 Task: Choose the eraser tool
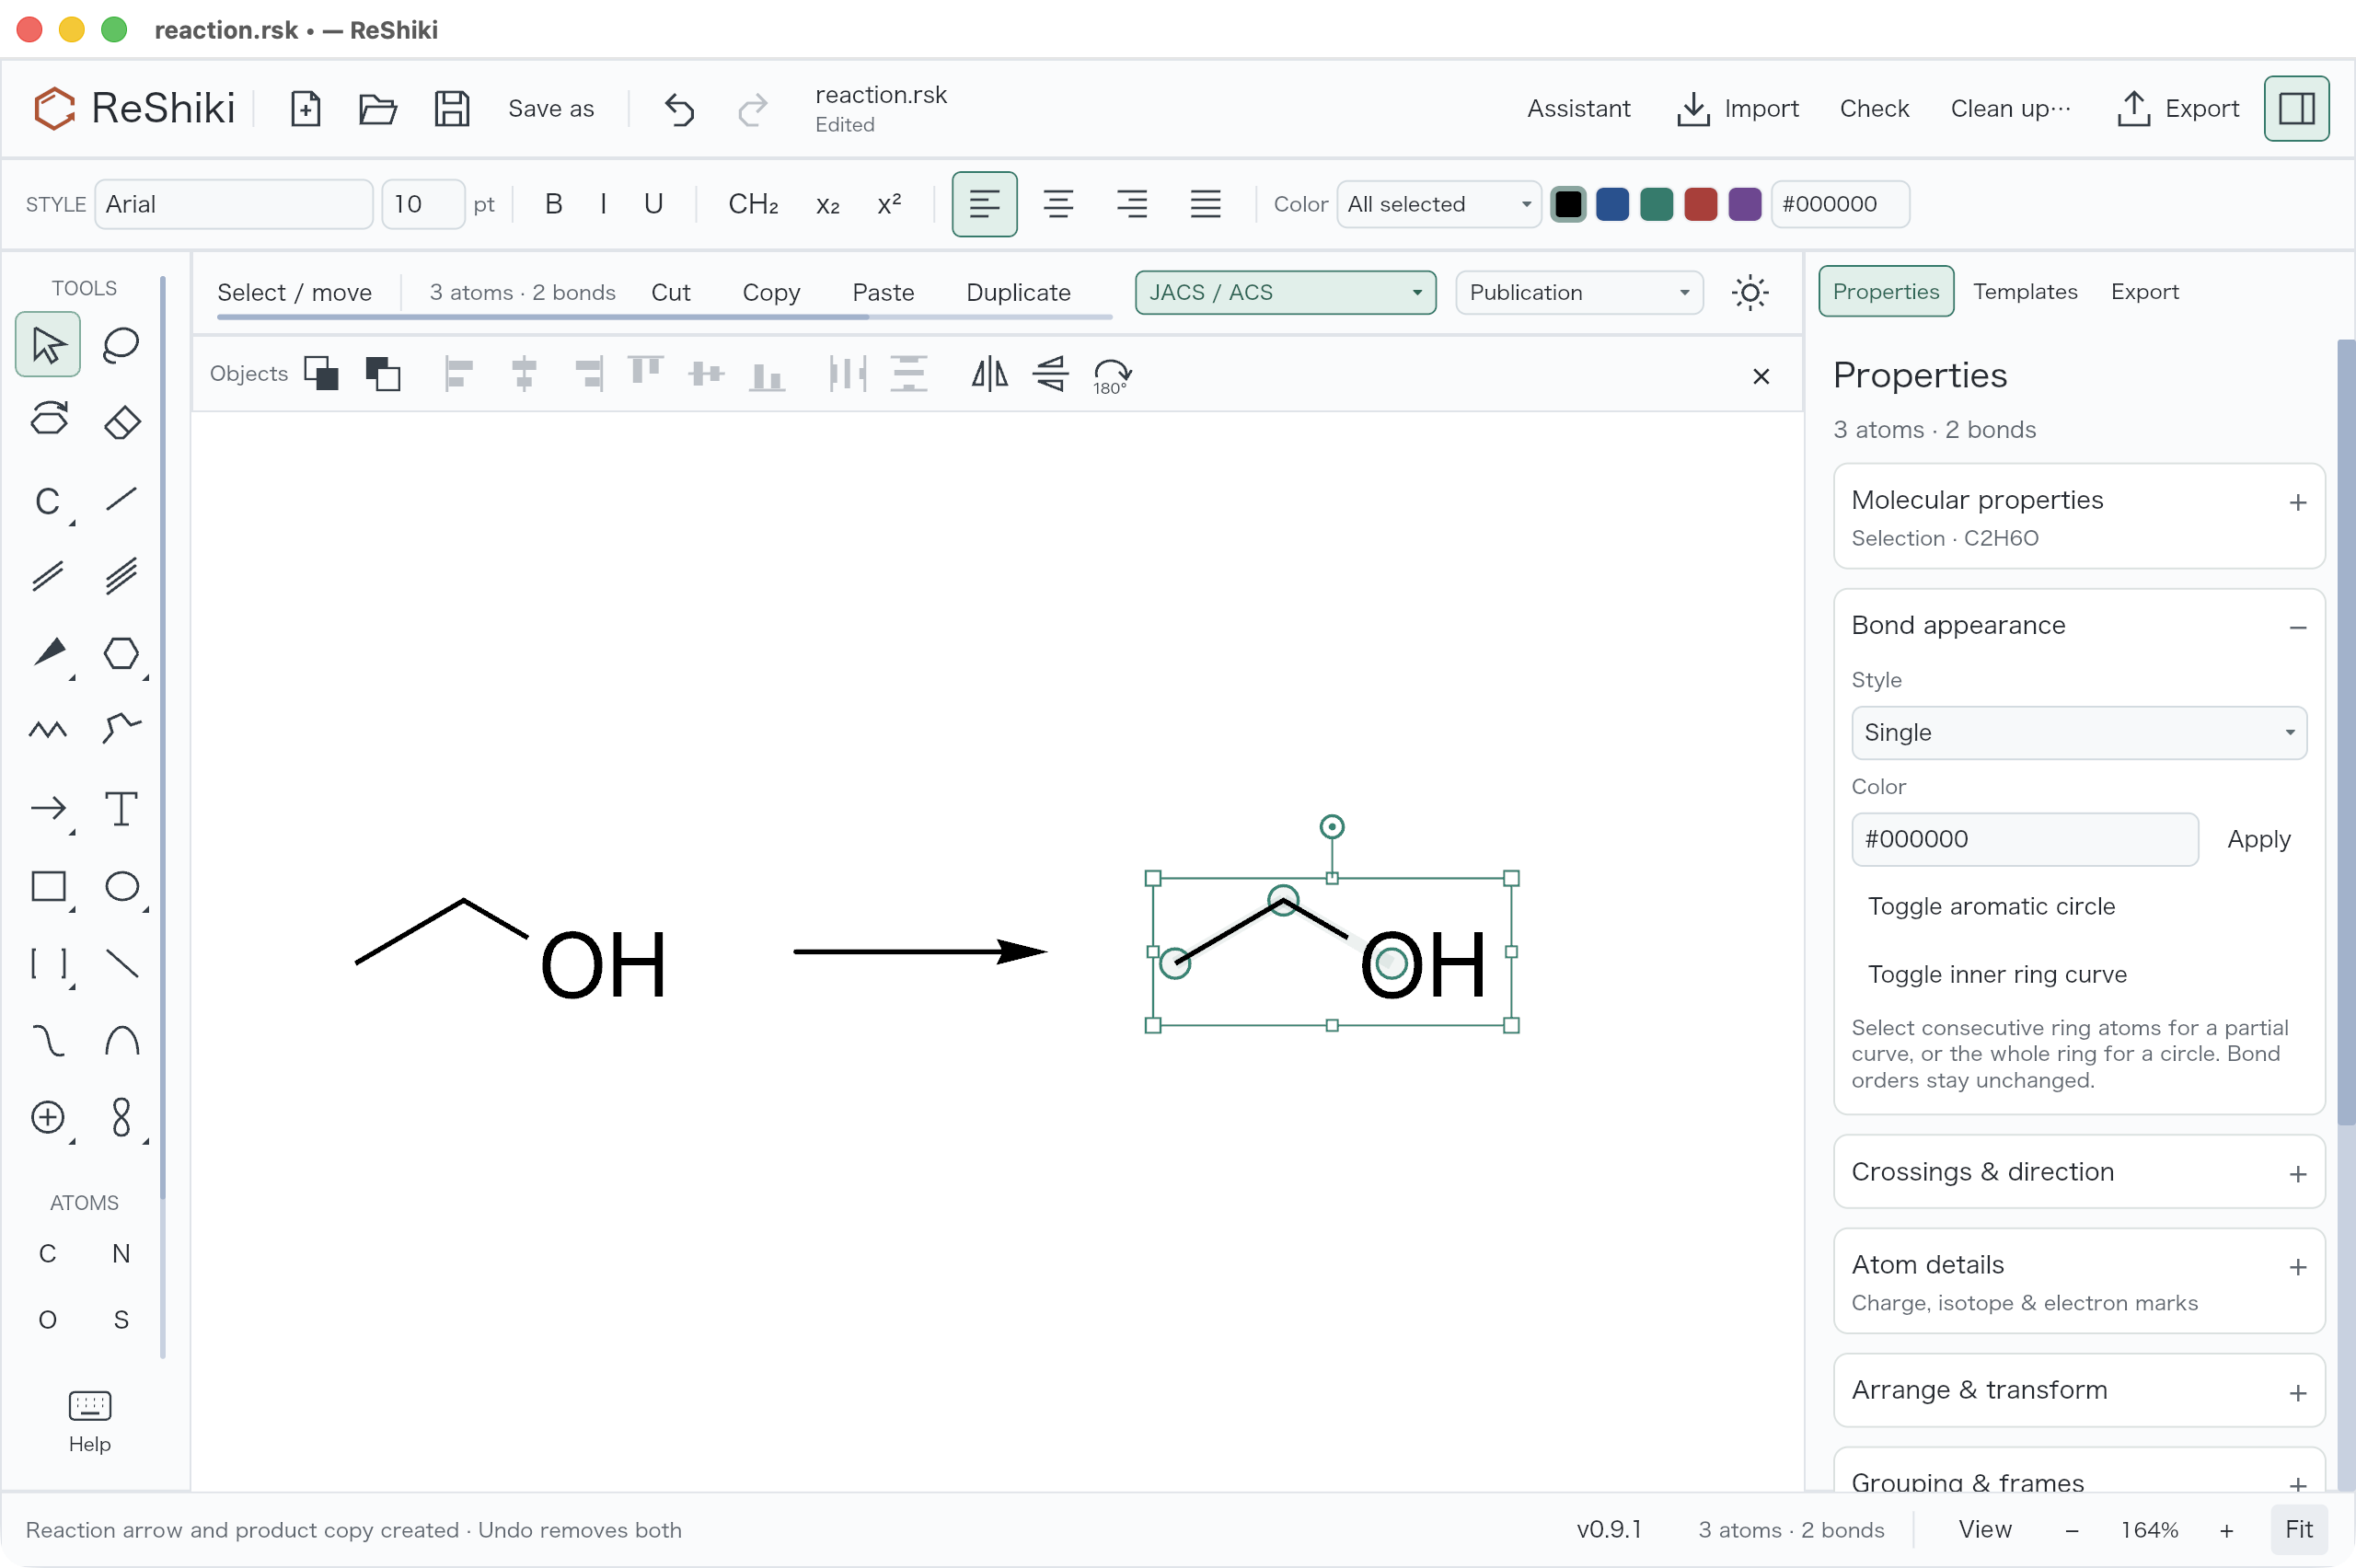pos(121,421)
